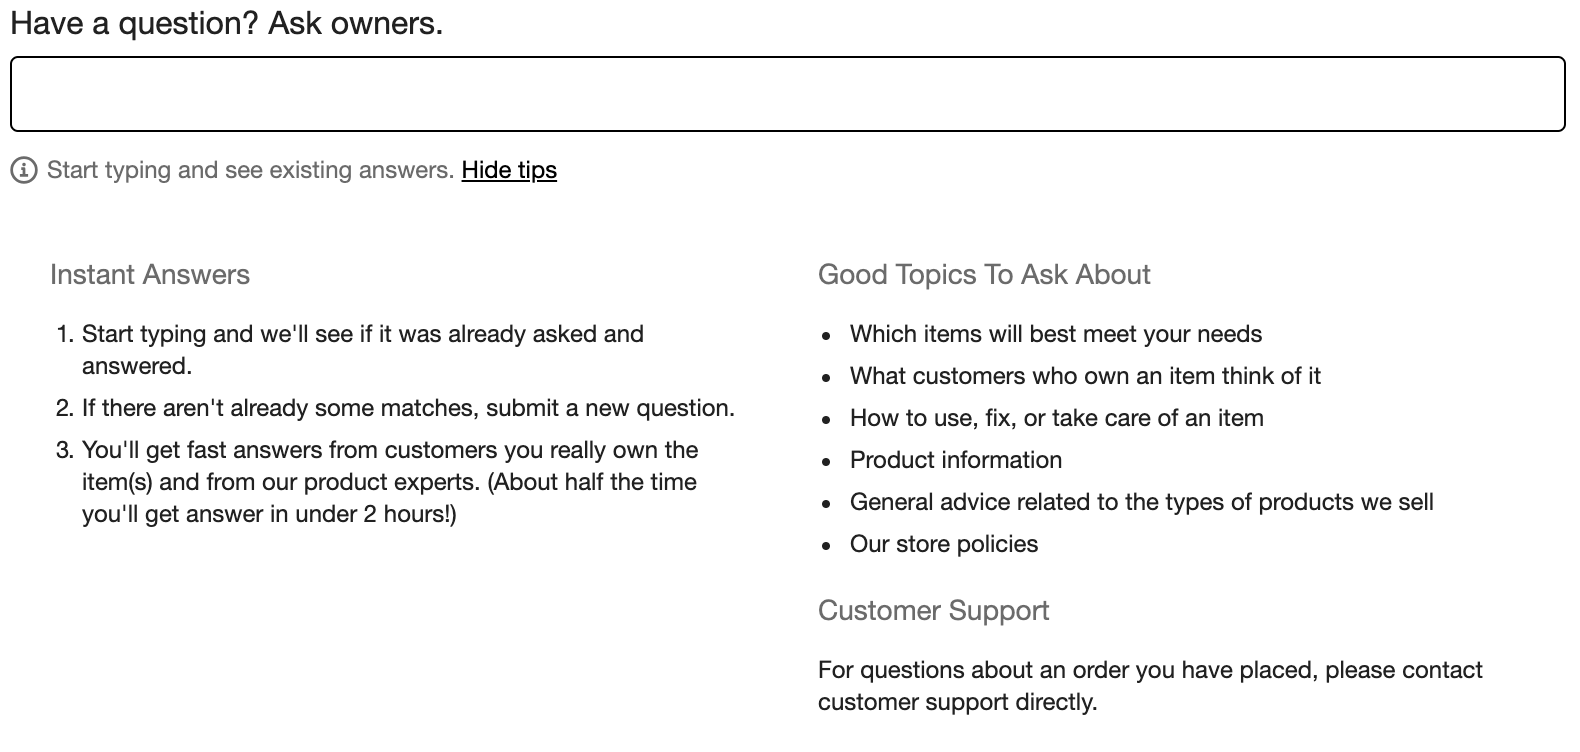The width and height of the screenshot is (1580, 752).
Task: Click the 'Product information' topic
Action: (955, 460)
